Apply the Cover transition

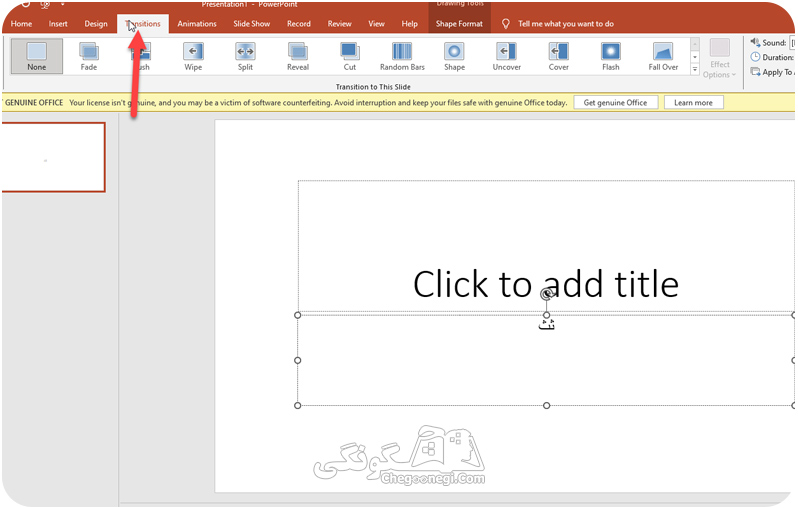pos(558,56)
